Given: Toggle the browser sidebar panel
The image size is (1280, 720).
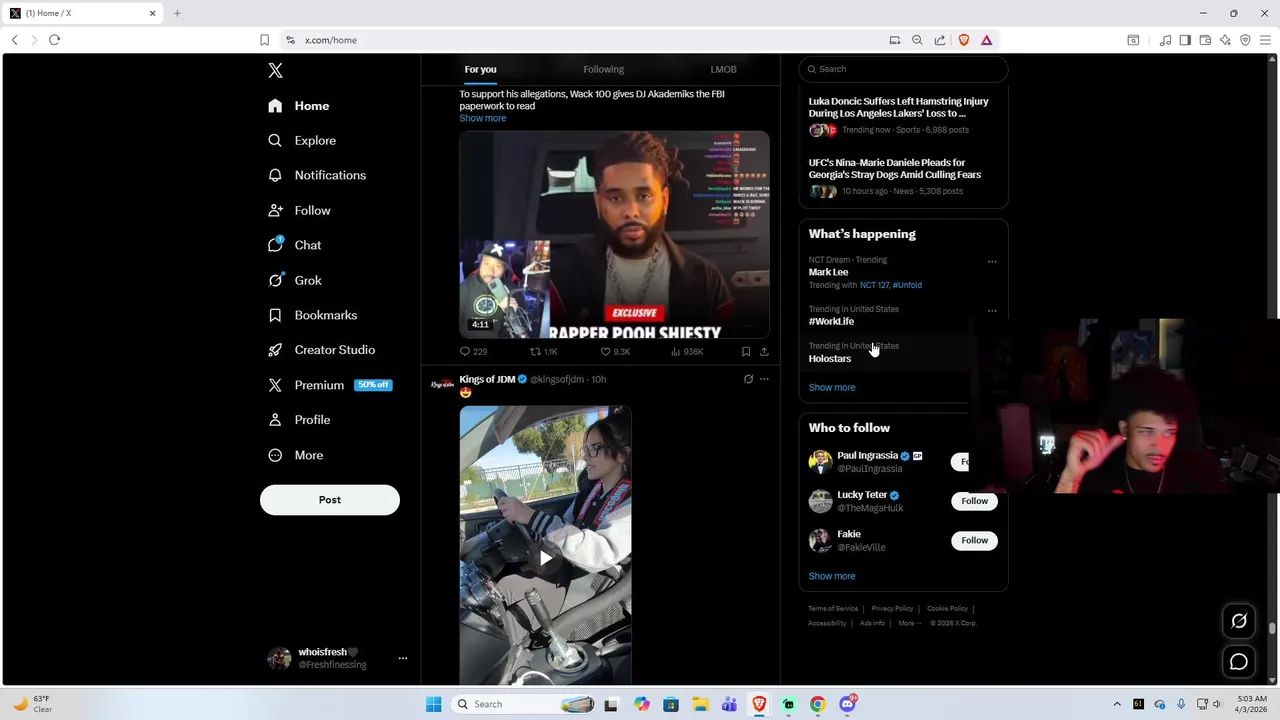Looking at the screenshot, I should tap(1185, 40).
